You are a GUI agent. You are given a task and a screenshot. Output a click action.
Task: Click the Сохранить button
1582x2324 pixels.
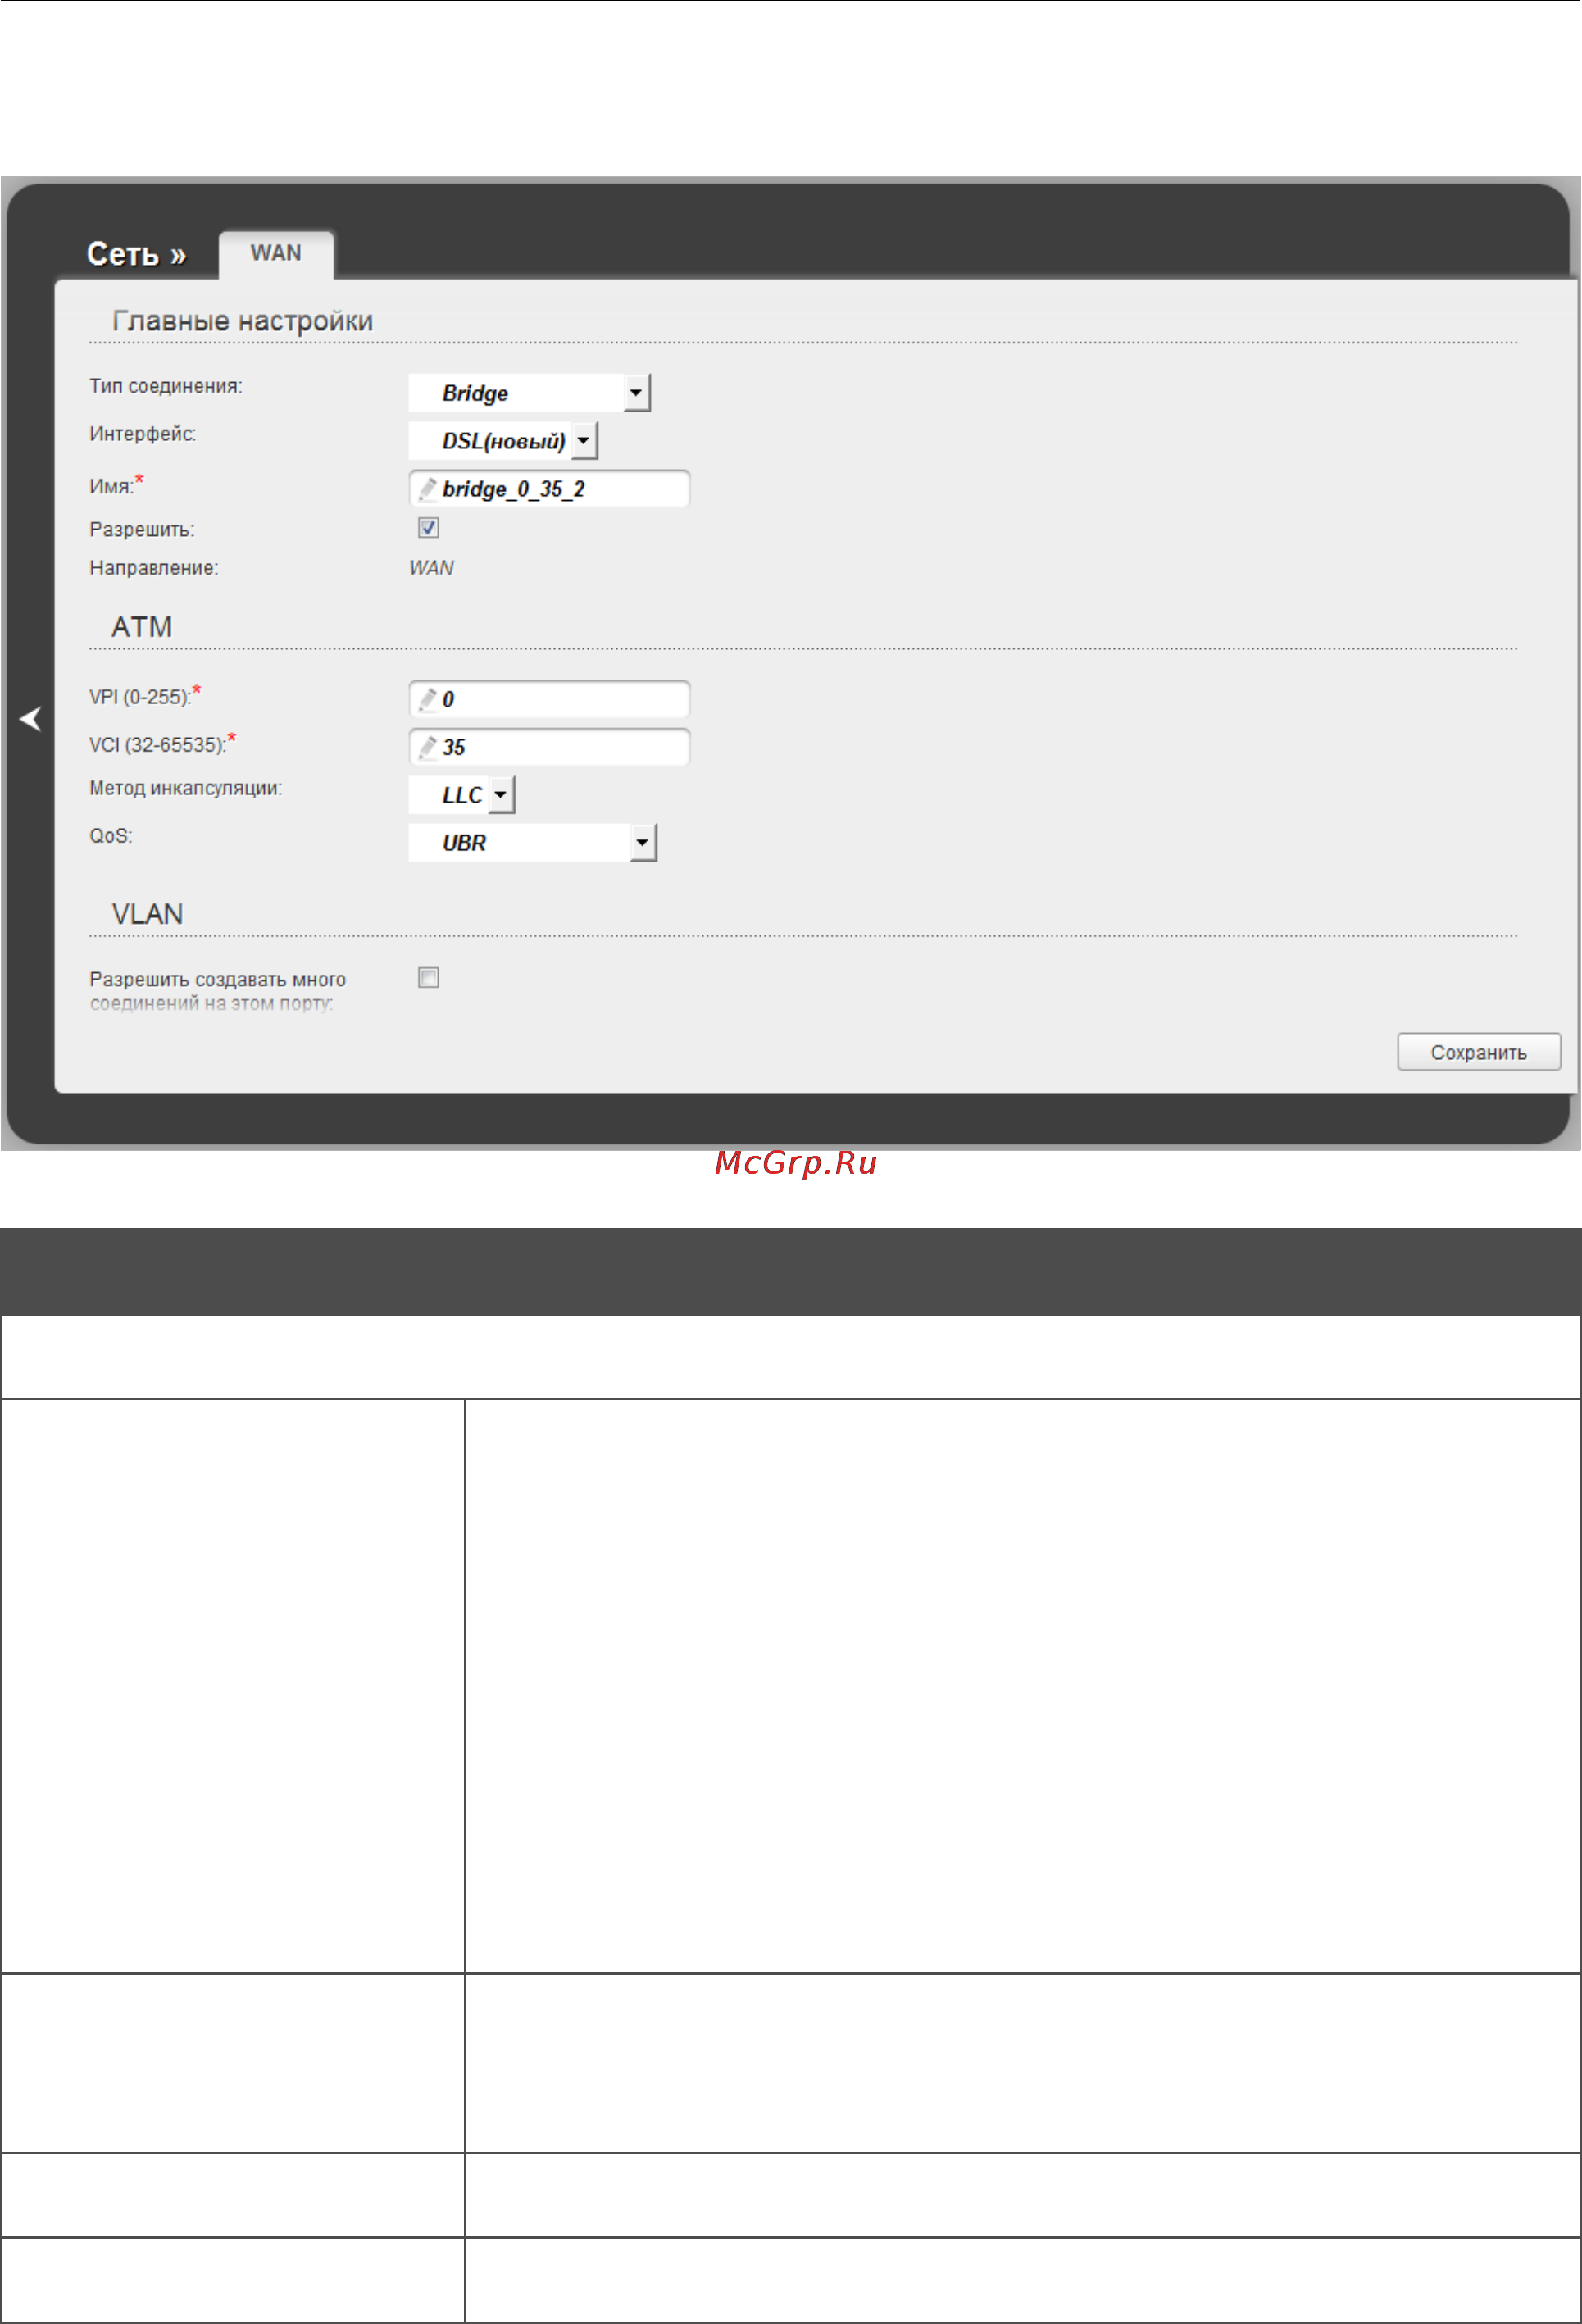click(x=1479, y=1052)
